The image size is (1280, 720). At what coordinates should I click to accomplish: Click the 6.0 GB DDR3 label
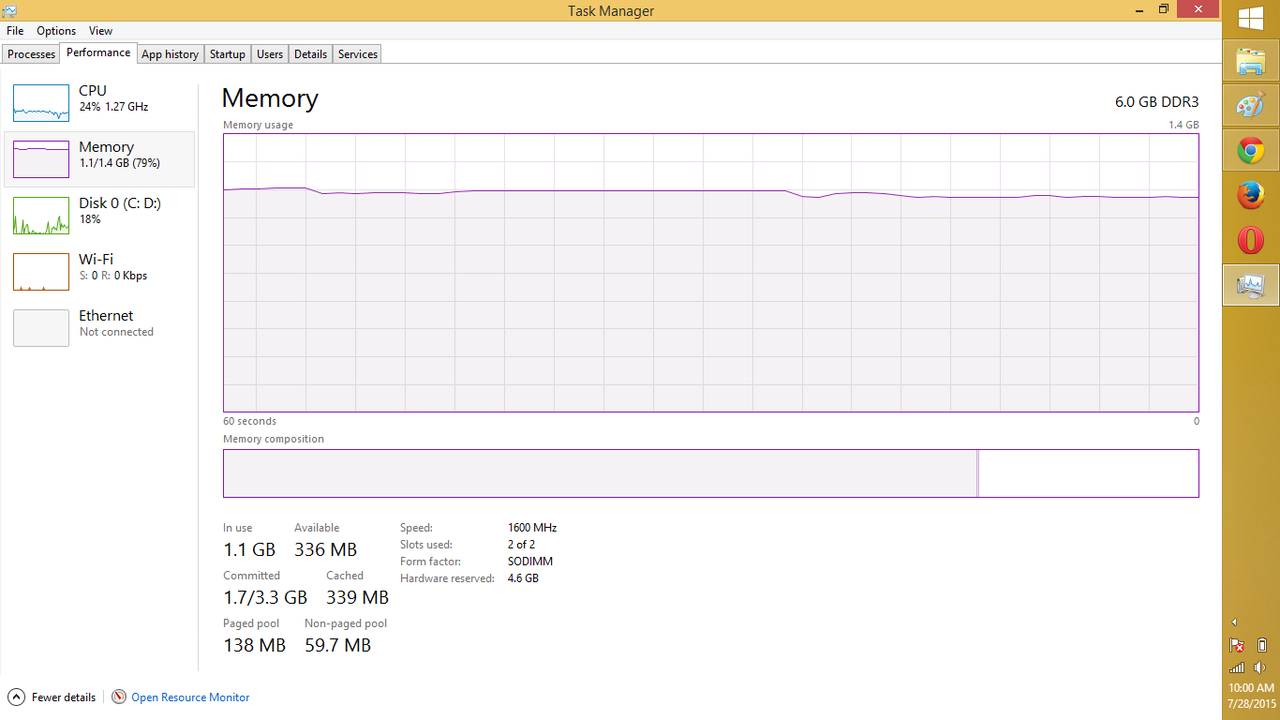click(x=1157, y=102)
